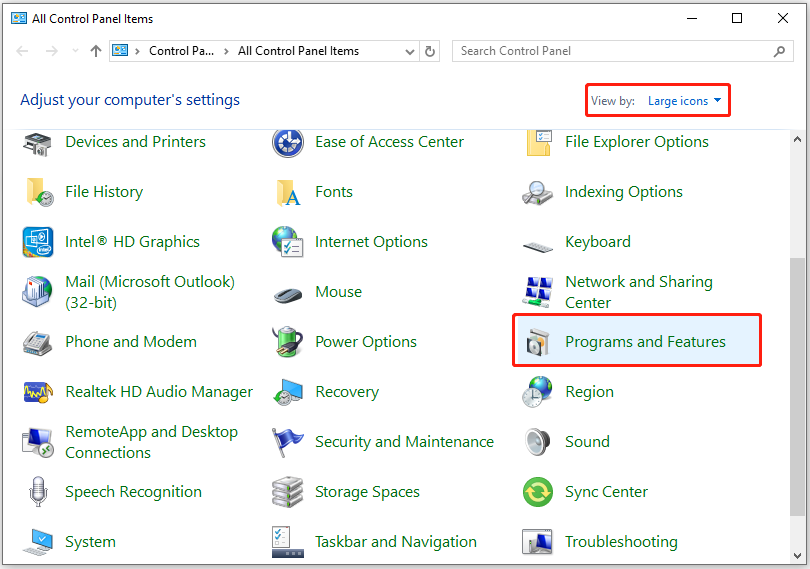This screenshot has height=569, width=810.
Task: Click the All Control Panel Items breadcrumb
Action: (x=298, y=51)
